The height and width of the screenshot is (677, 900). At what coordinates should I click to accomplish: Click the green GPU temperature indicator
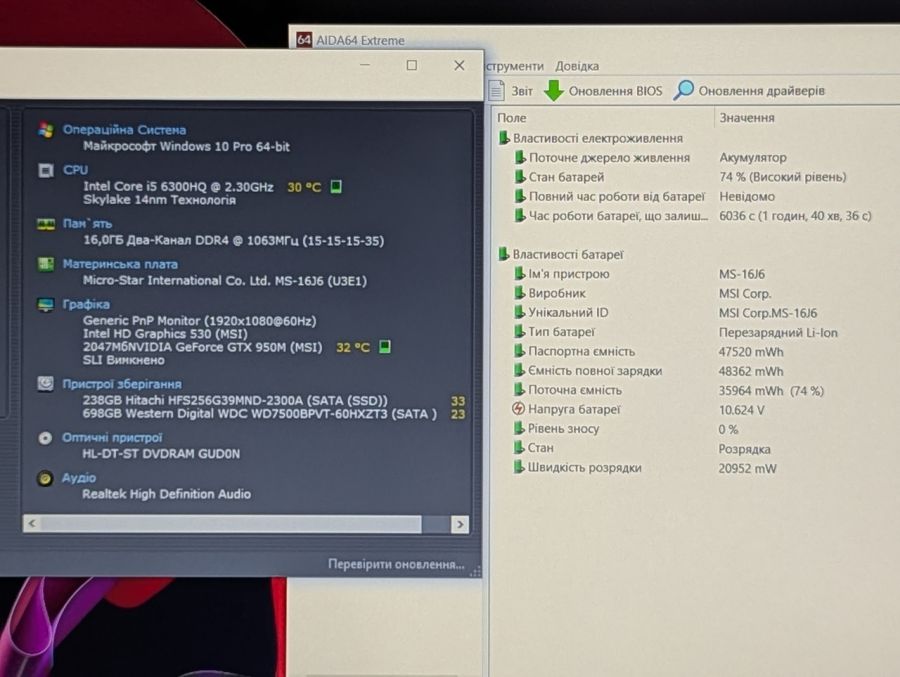pyautogui.click(x=385, y=347)
